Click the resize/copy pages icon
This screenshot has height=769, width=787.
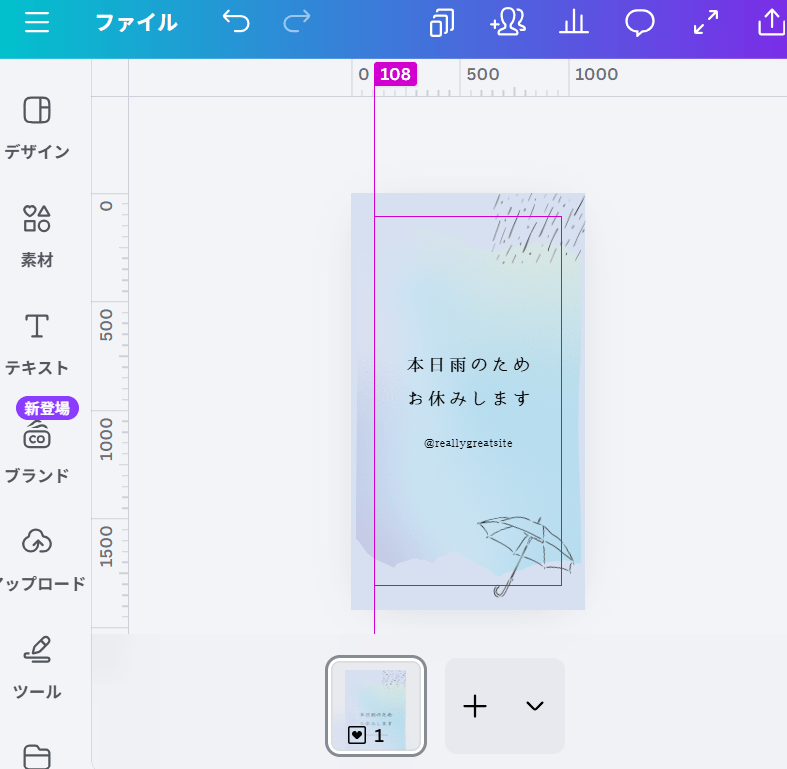pos(442,23)
